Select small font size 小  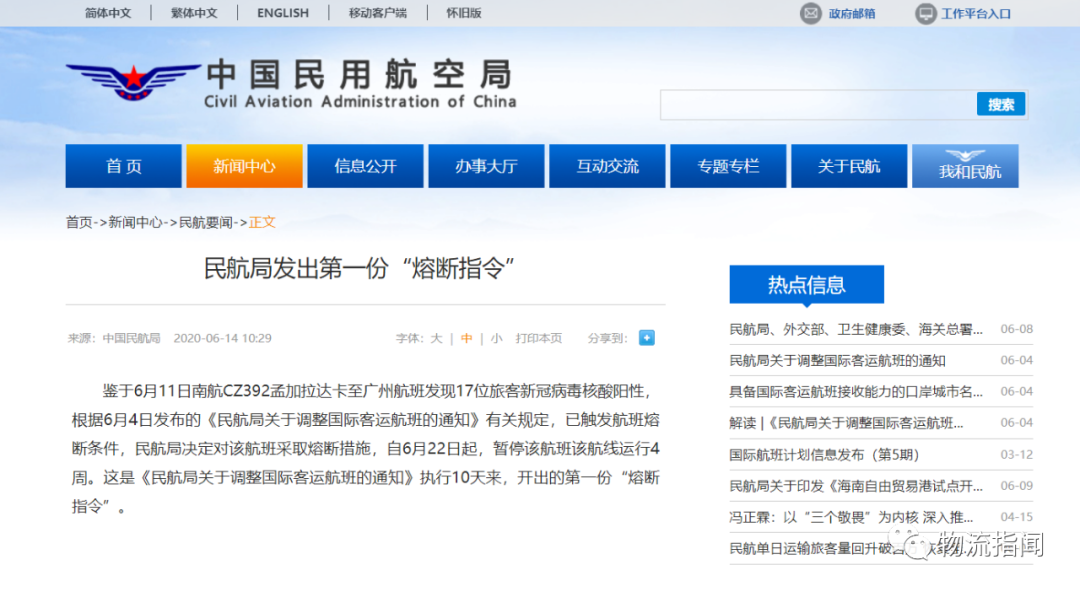[x=496, y=339]
